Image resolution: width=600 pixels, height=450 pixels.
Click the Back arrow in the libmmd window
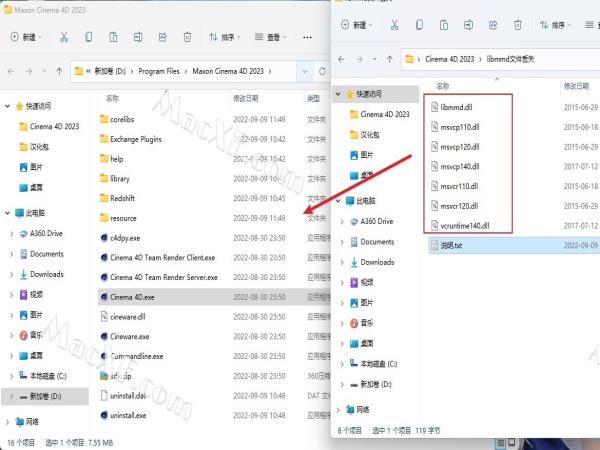click(341, 59)
